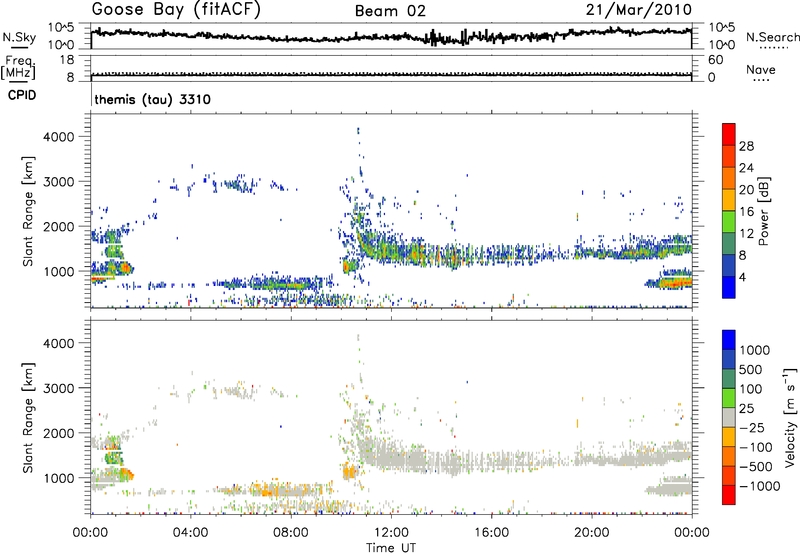Click the 4 tick on Power colorbar
Viewport: 800px width, 554px height.
point(742,277)
